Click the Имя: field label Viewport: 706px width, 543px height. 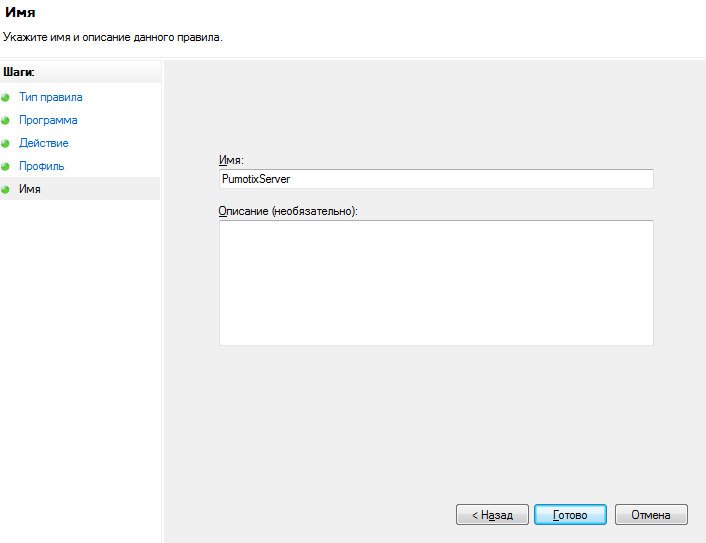pyautogui.click(x=231, y=160)
